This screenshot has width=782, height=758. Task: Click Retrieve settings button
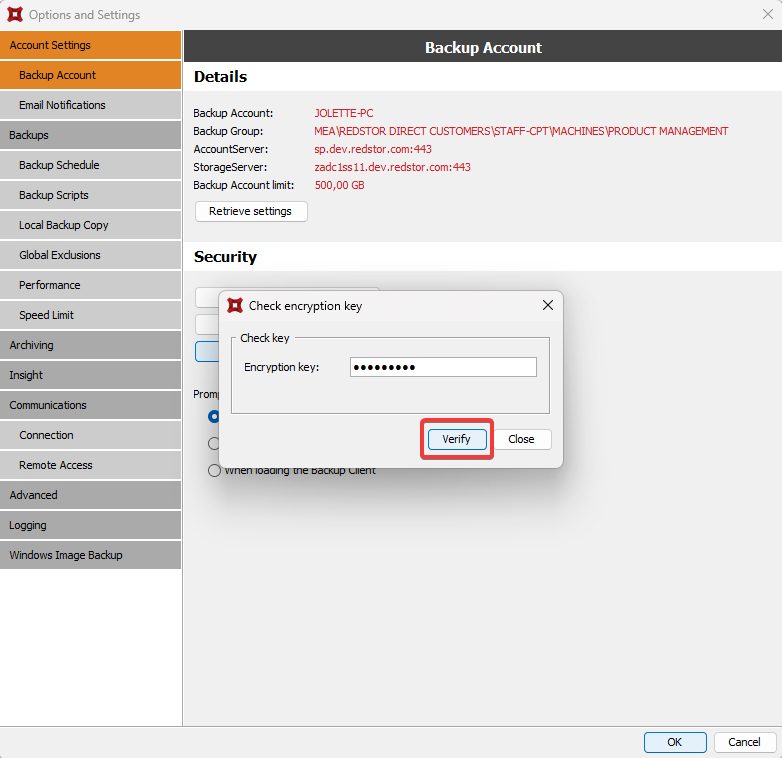point(251,211)
